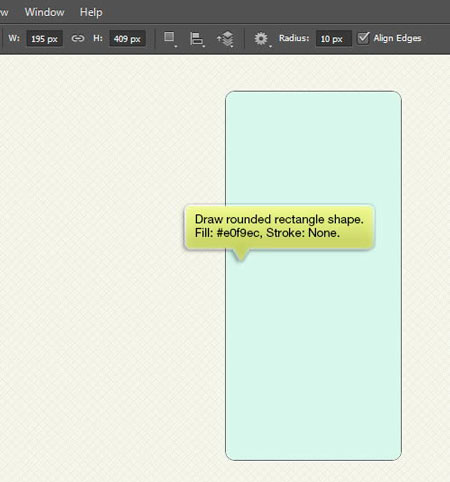Open the Help menu
This screenshot has height=482, width=450.
click(91, 12)
